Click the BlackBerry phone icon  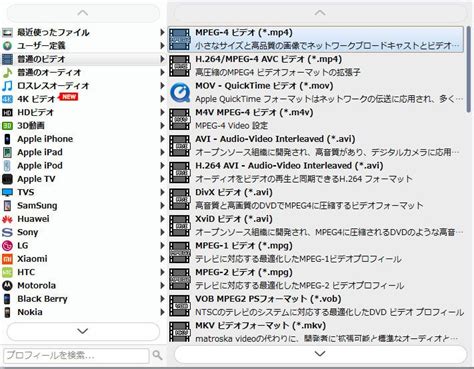point(7,299)
